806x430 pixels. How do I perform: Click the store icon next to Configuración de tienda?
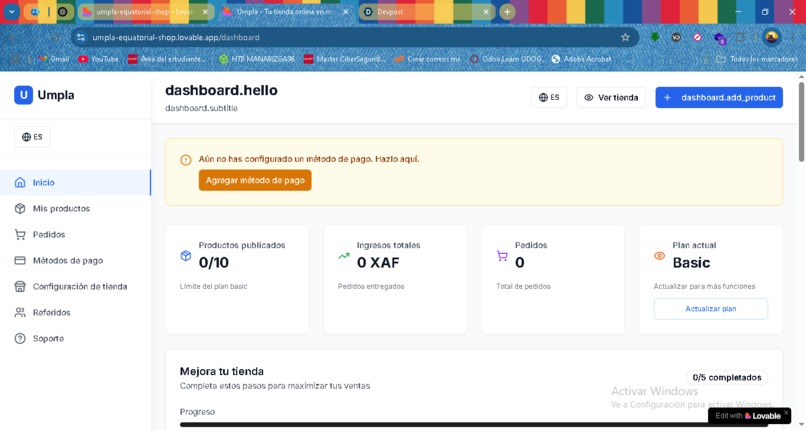point(20,287)
